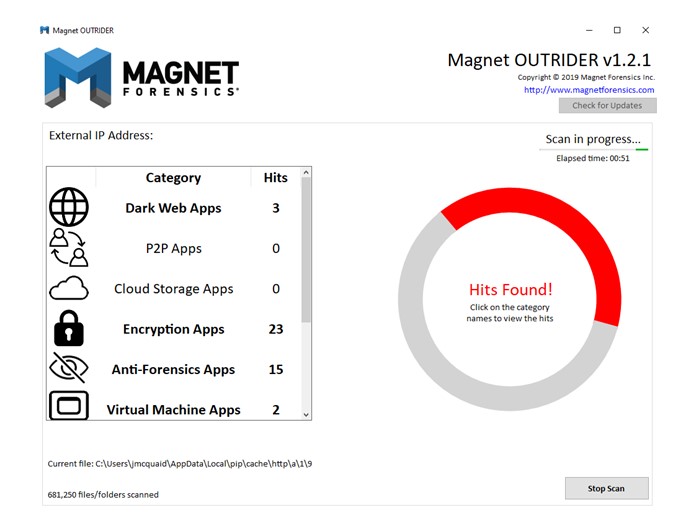The width and height of the screenshot is (696, 532).
Task: Click the Magnet Forensics logo
Action: [142, 78]
